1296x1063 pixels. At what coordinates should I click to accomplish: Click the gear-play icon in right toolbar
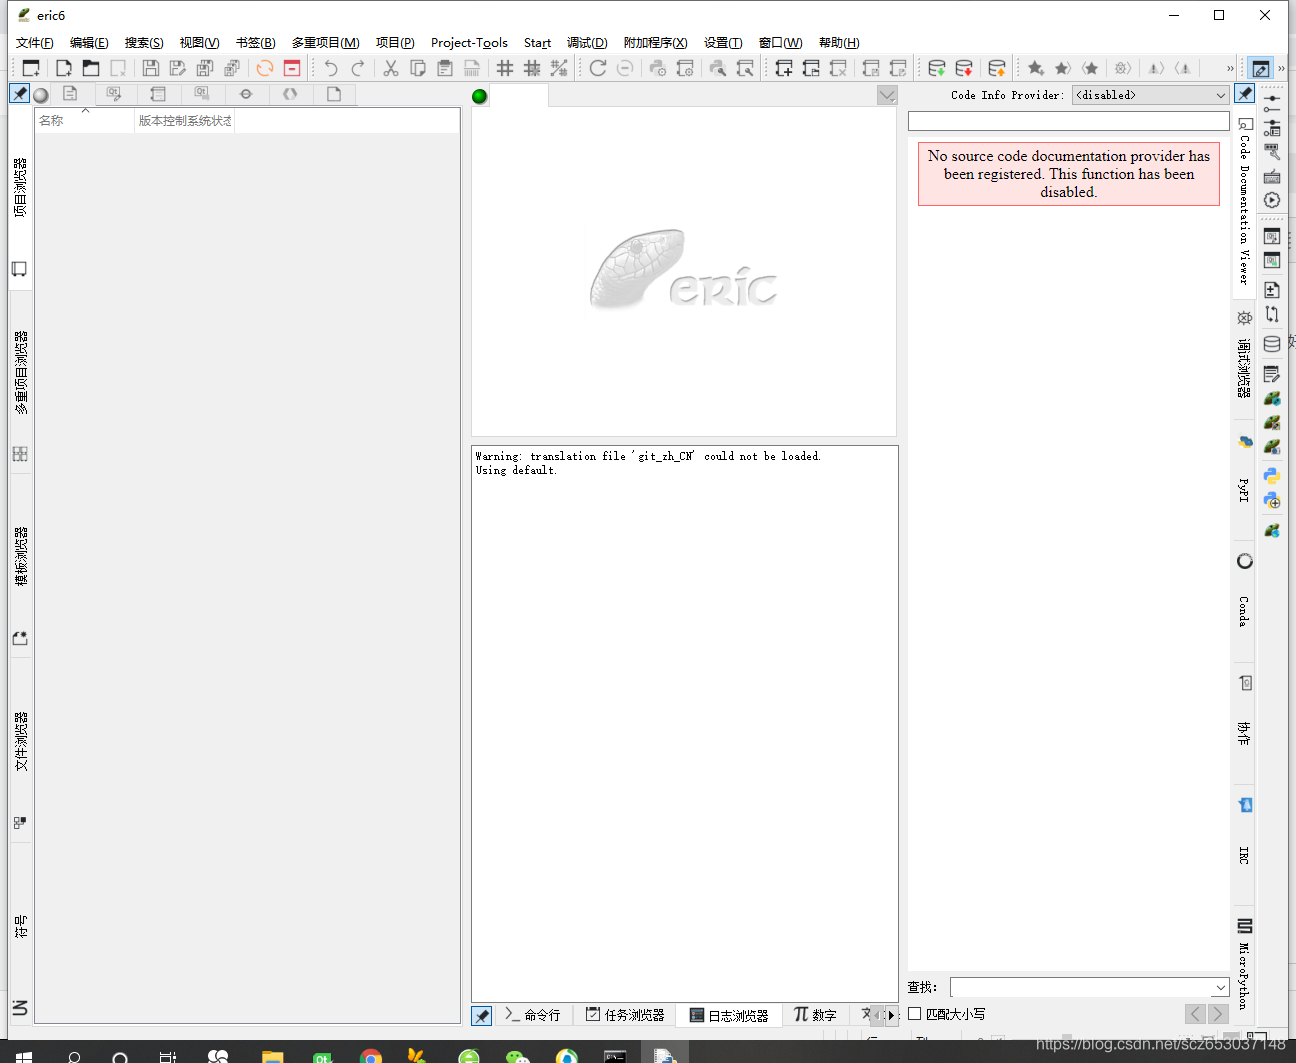coord(1272,200)
